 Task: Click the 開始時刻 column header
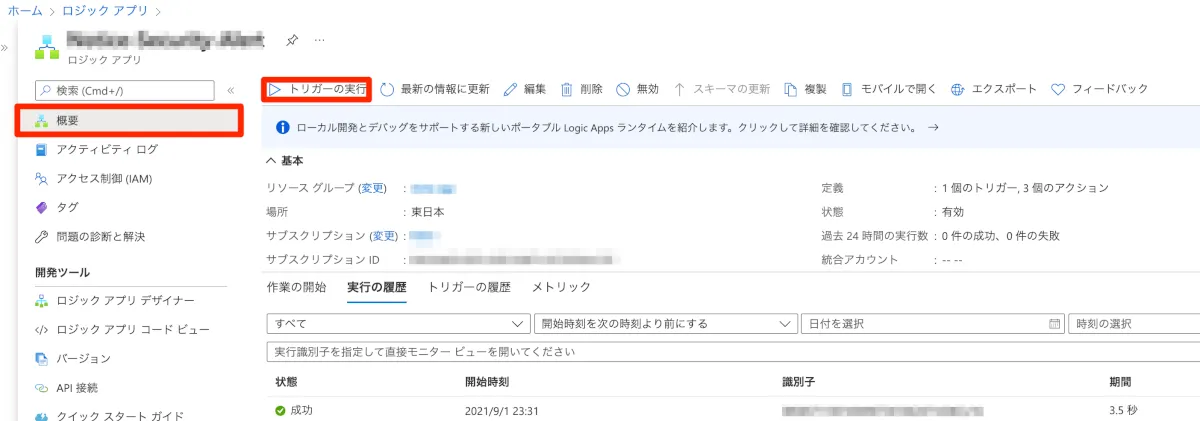point(487,382)
